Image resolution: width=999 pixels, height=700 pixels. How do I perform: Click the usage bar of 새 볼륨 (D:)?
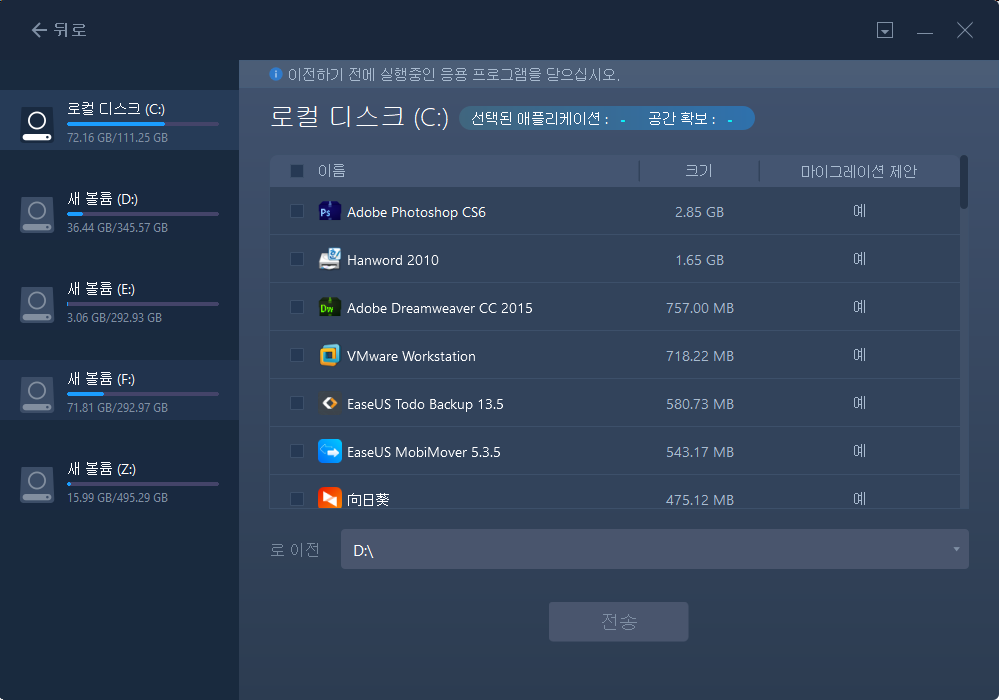coord(143,214)
